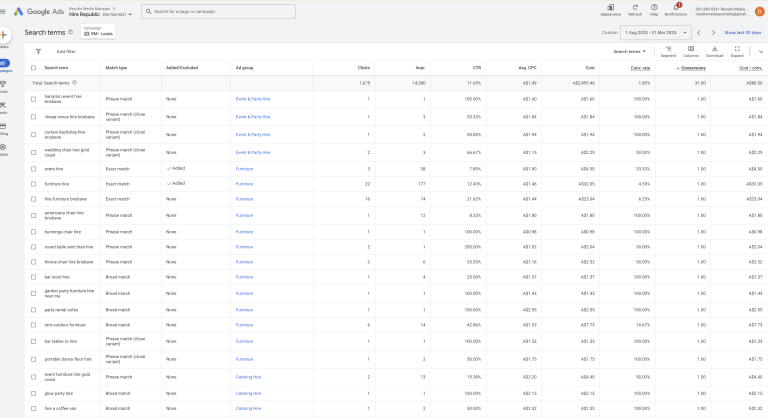Refresh the page data

point(635,10)
